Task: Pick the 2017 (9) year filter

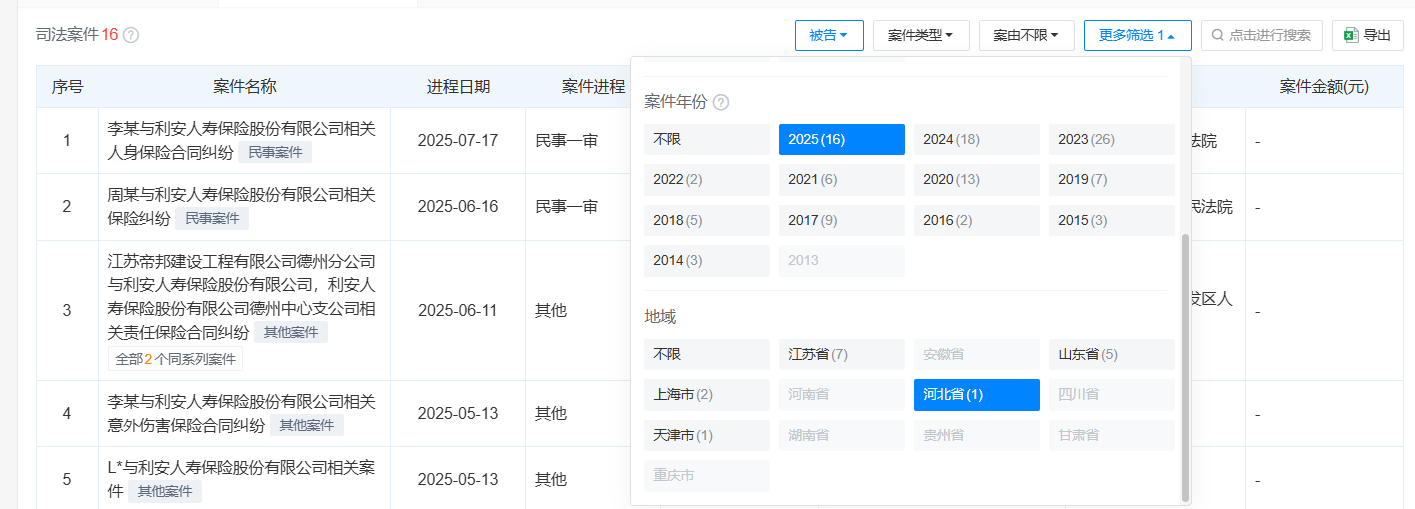Action: [x=842, y=220]
